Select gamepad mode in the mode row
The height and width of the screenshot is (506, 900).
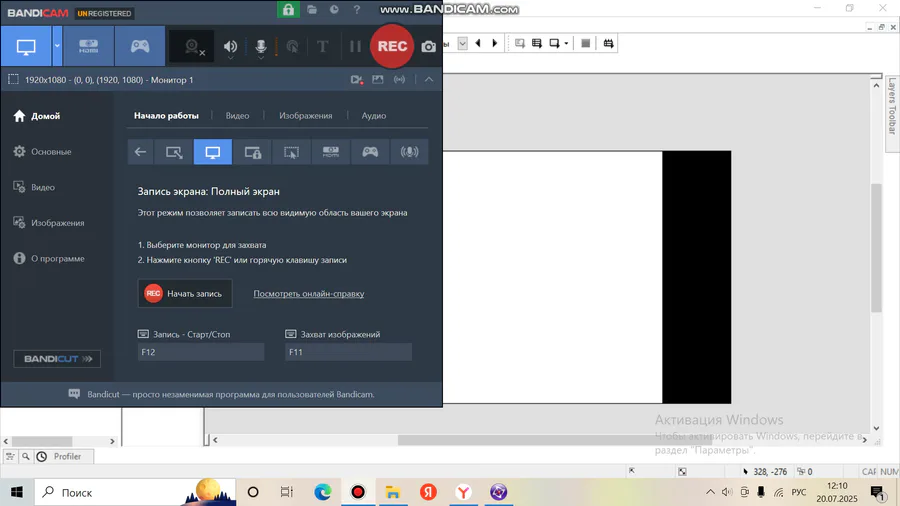pyautogui.click(x=370, y=152)
